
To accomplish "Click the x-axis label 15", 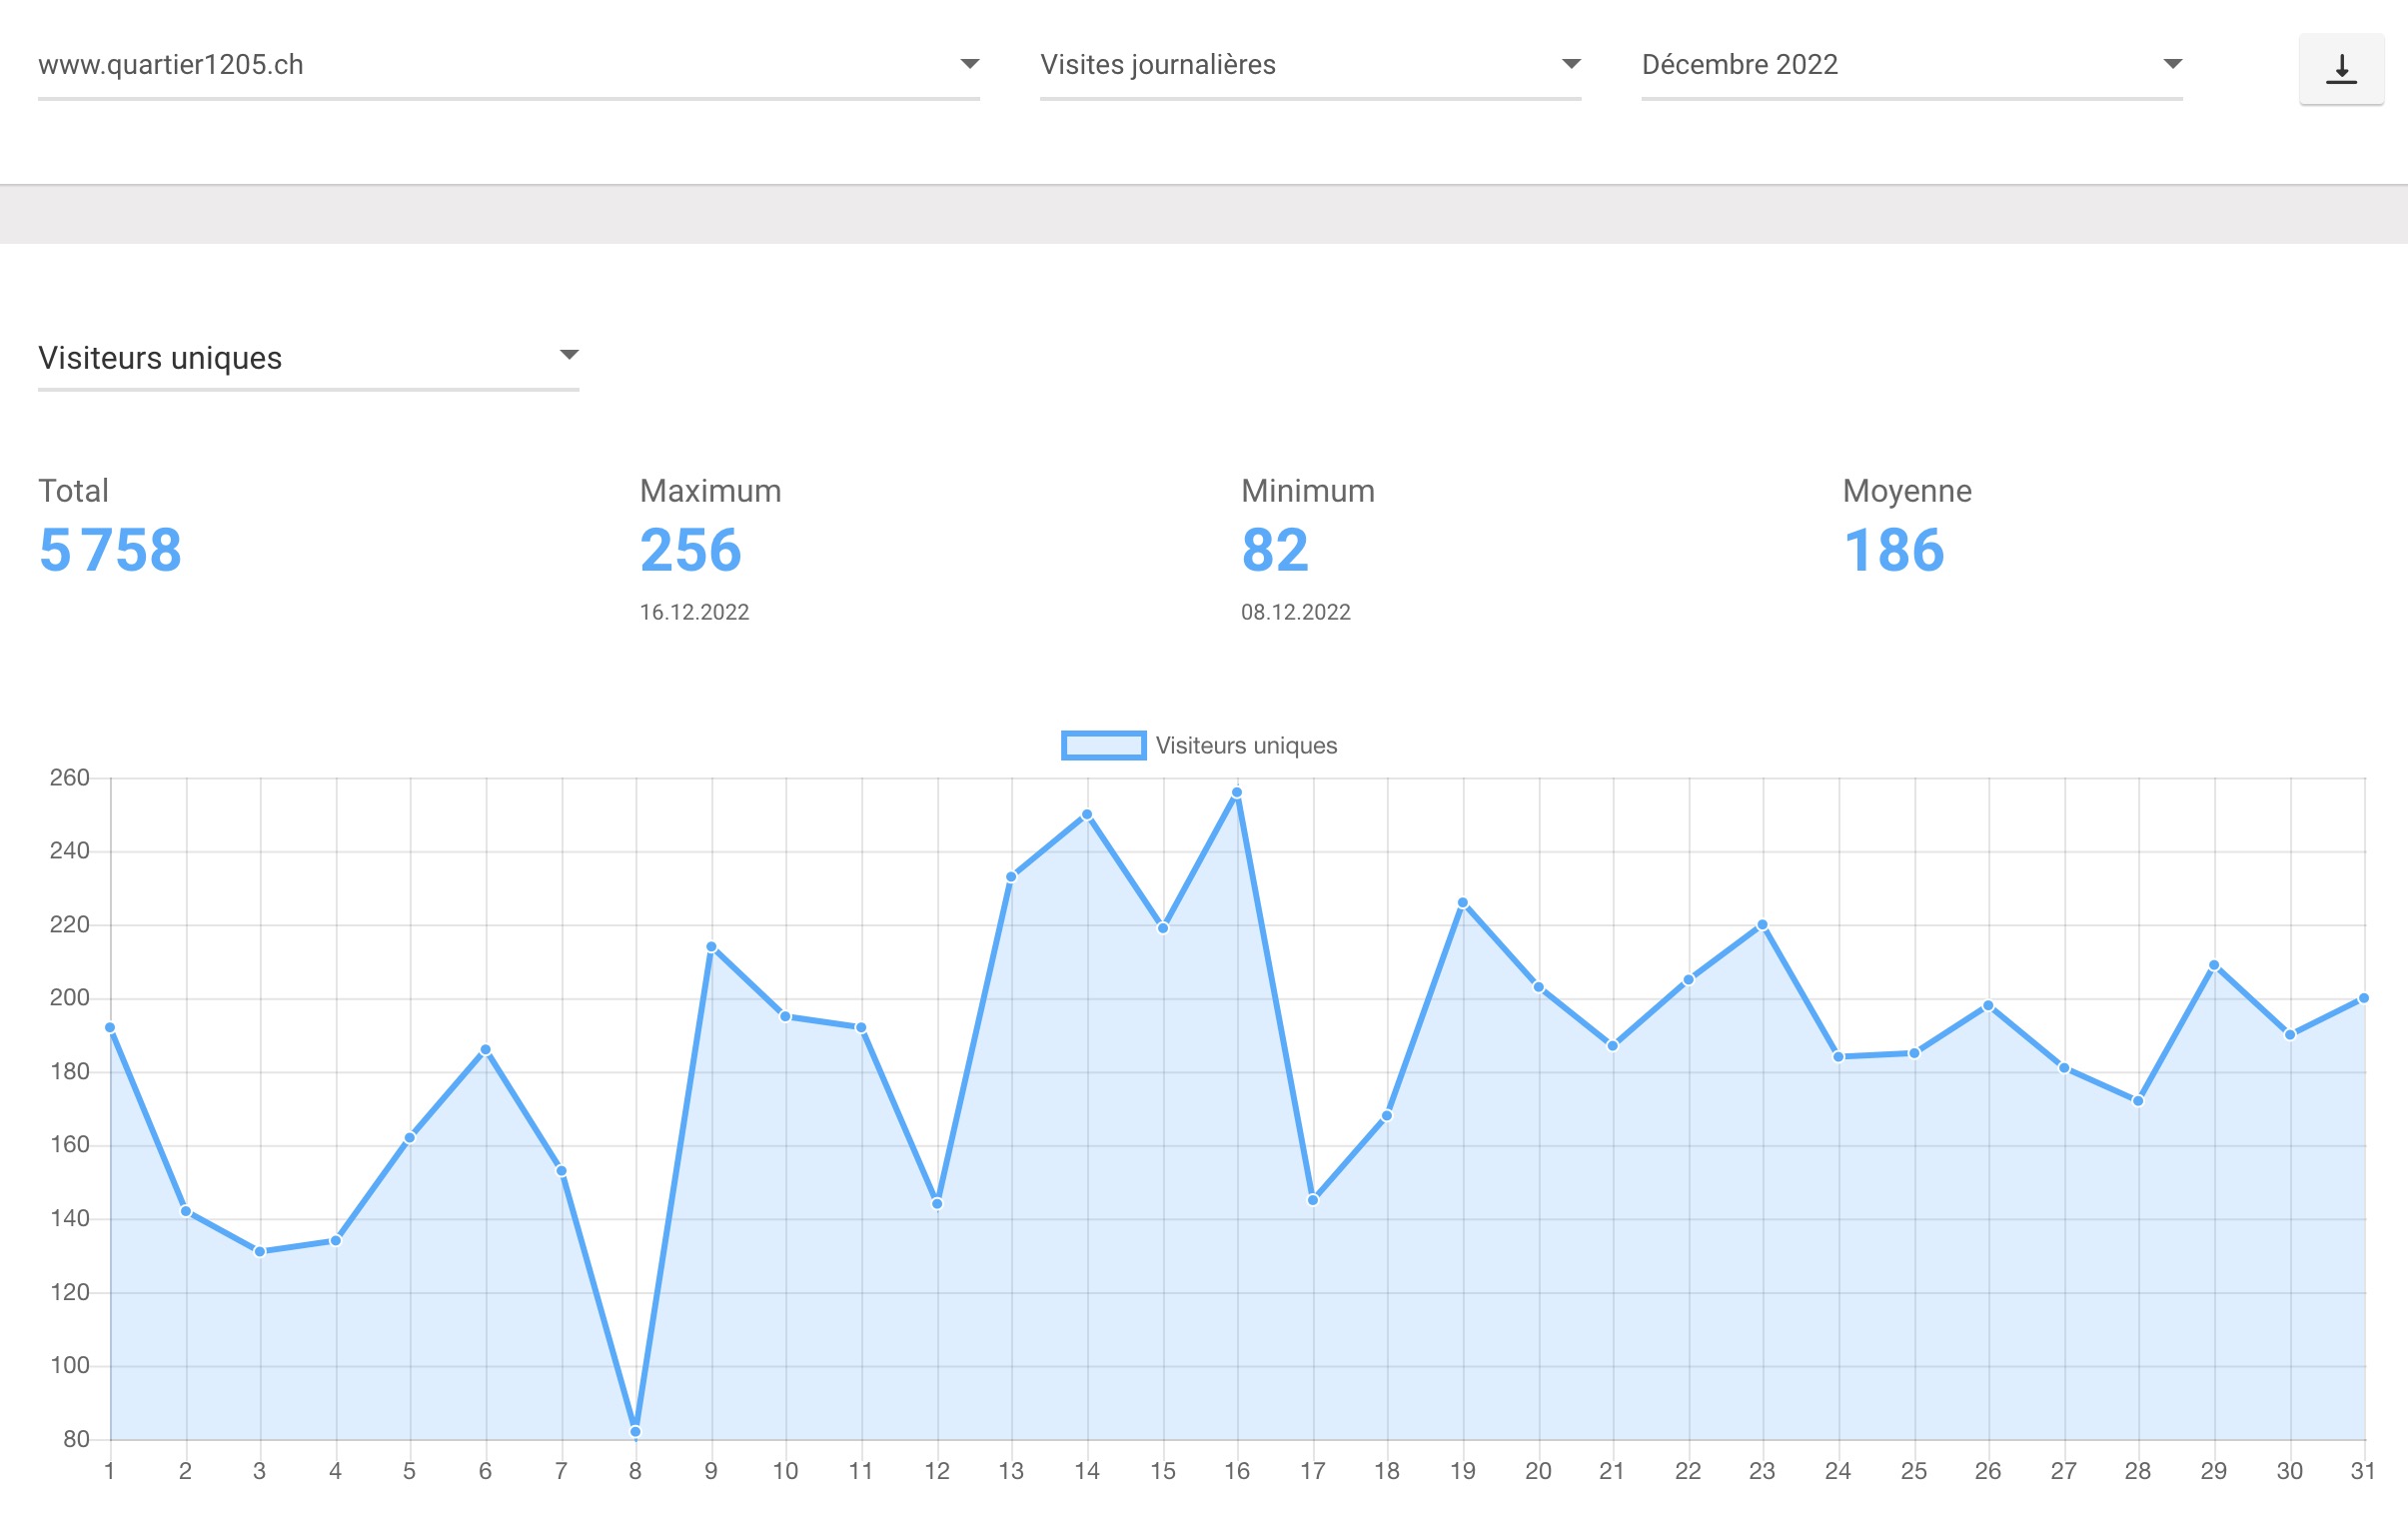I will pos(1162,1471).
